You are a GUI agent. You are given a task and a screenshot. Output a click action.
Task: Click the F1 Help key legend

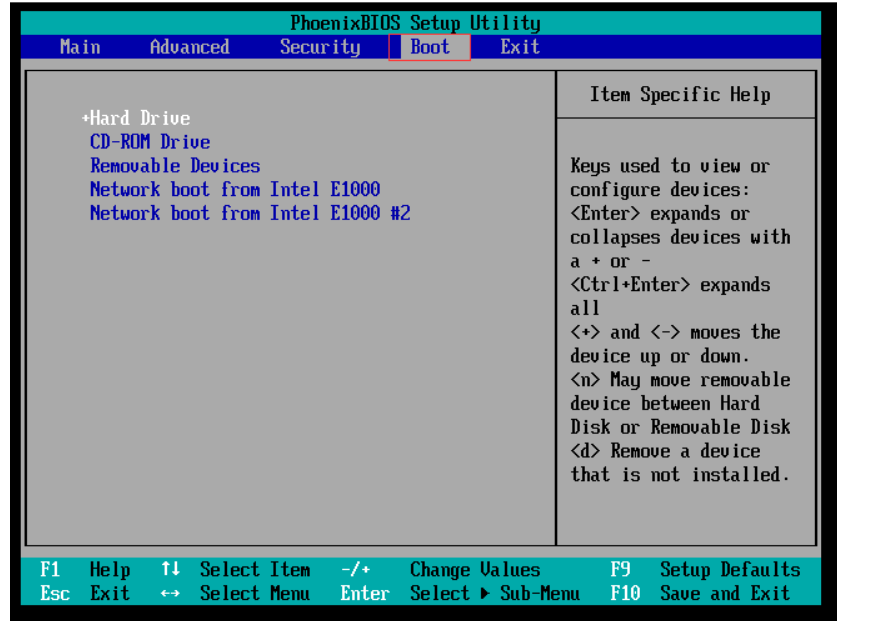(x=85, y=569)
